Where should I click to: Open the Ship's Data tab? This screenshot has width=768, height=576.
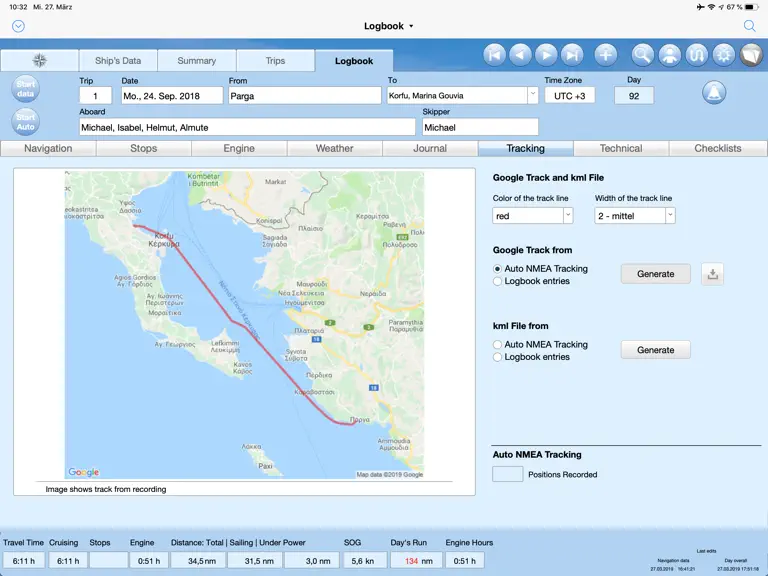point(118,61)
